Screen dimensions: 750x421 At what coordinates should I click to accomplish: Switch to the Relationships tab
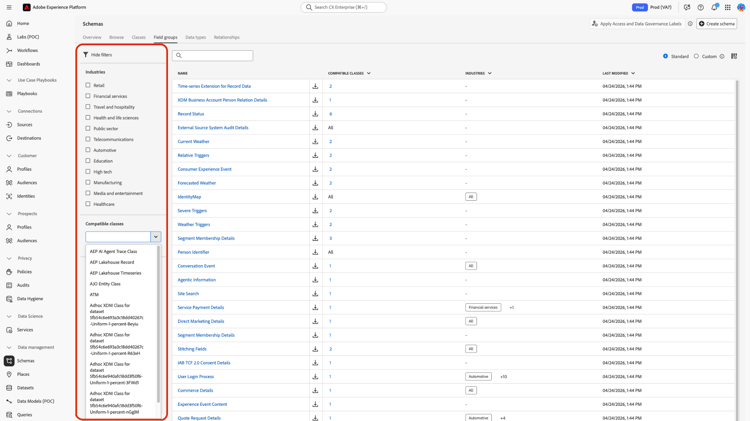click(x=227, y=37)
